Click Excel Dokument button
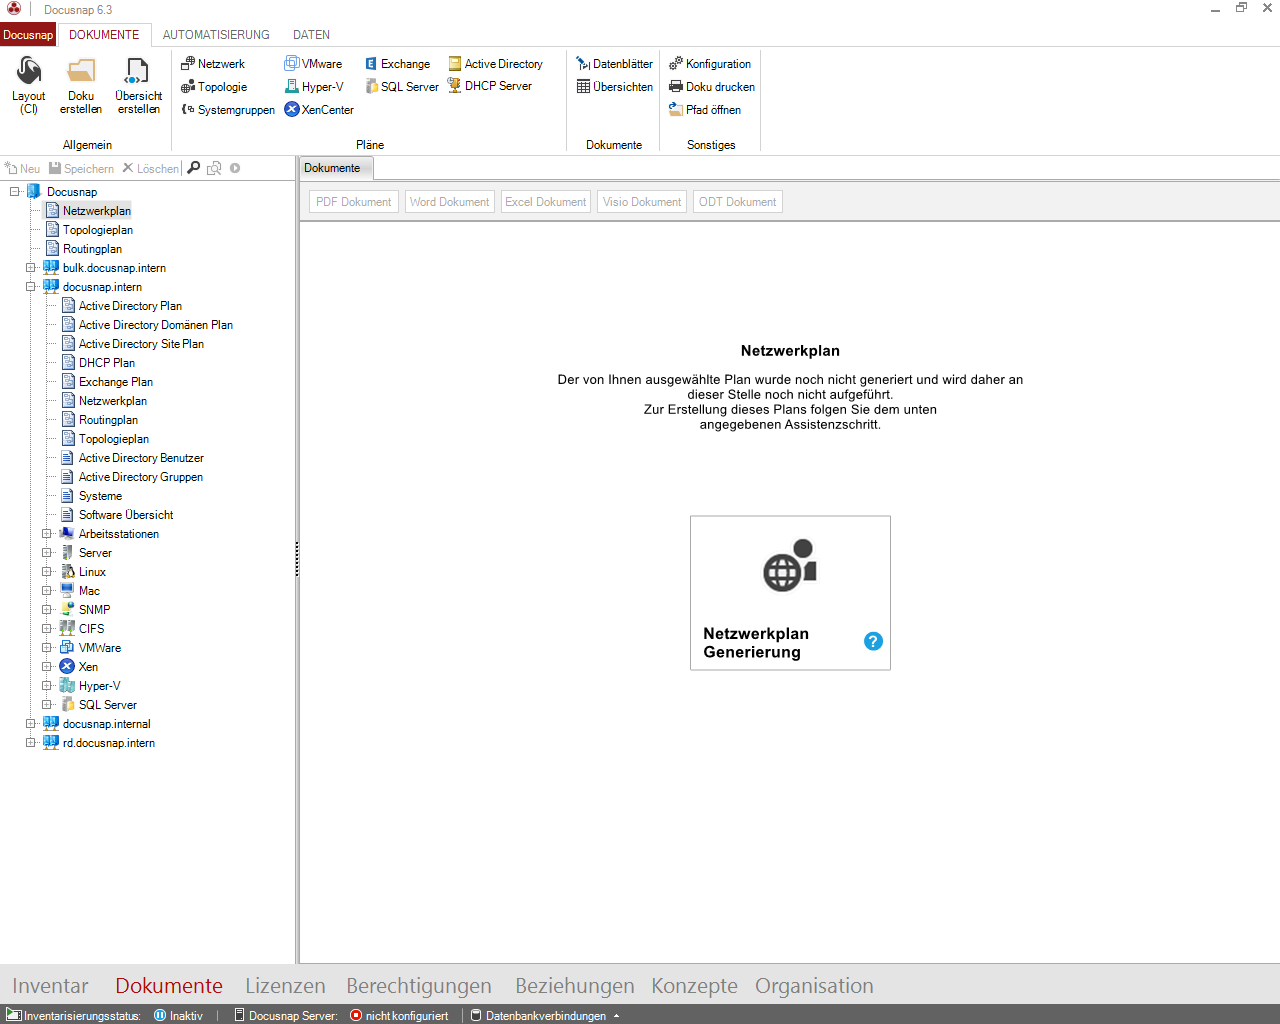Screen dimensions: 1280x1024 point(546,202)
